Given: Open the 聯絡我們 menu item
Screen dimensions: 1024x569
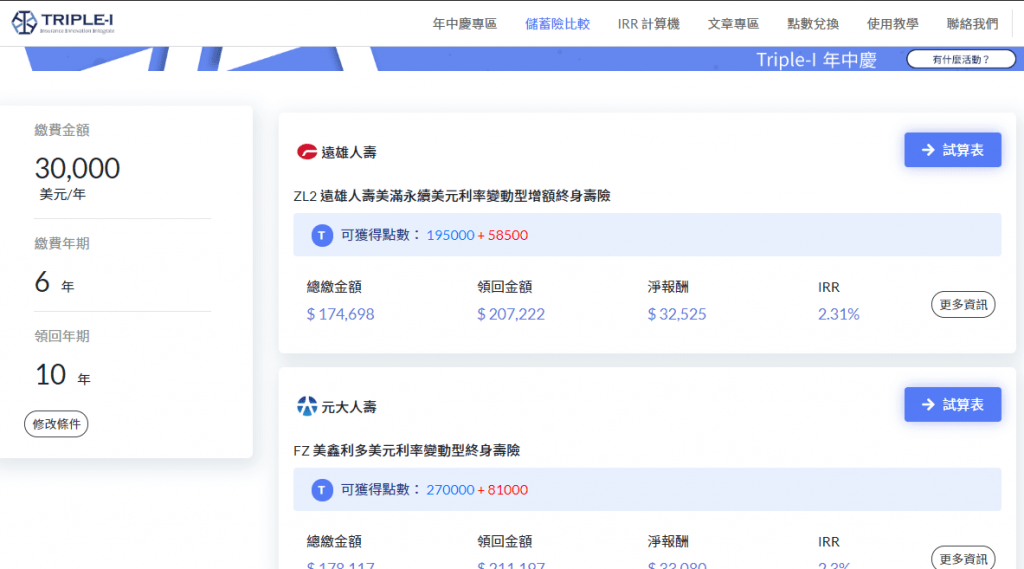Looking at the screenshot, I should 972,24.
